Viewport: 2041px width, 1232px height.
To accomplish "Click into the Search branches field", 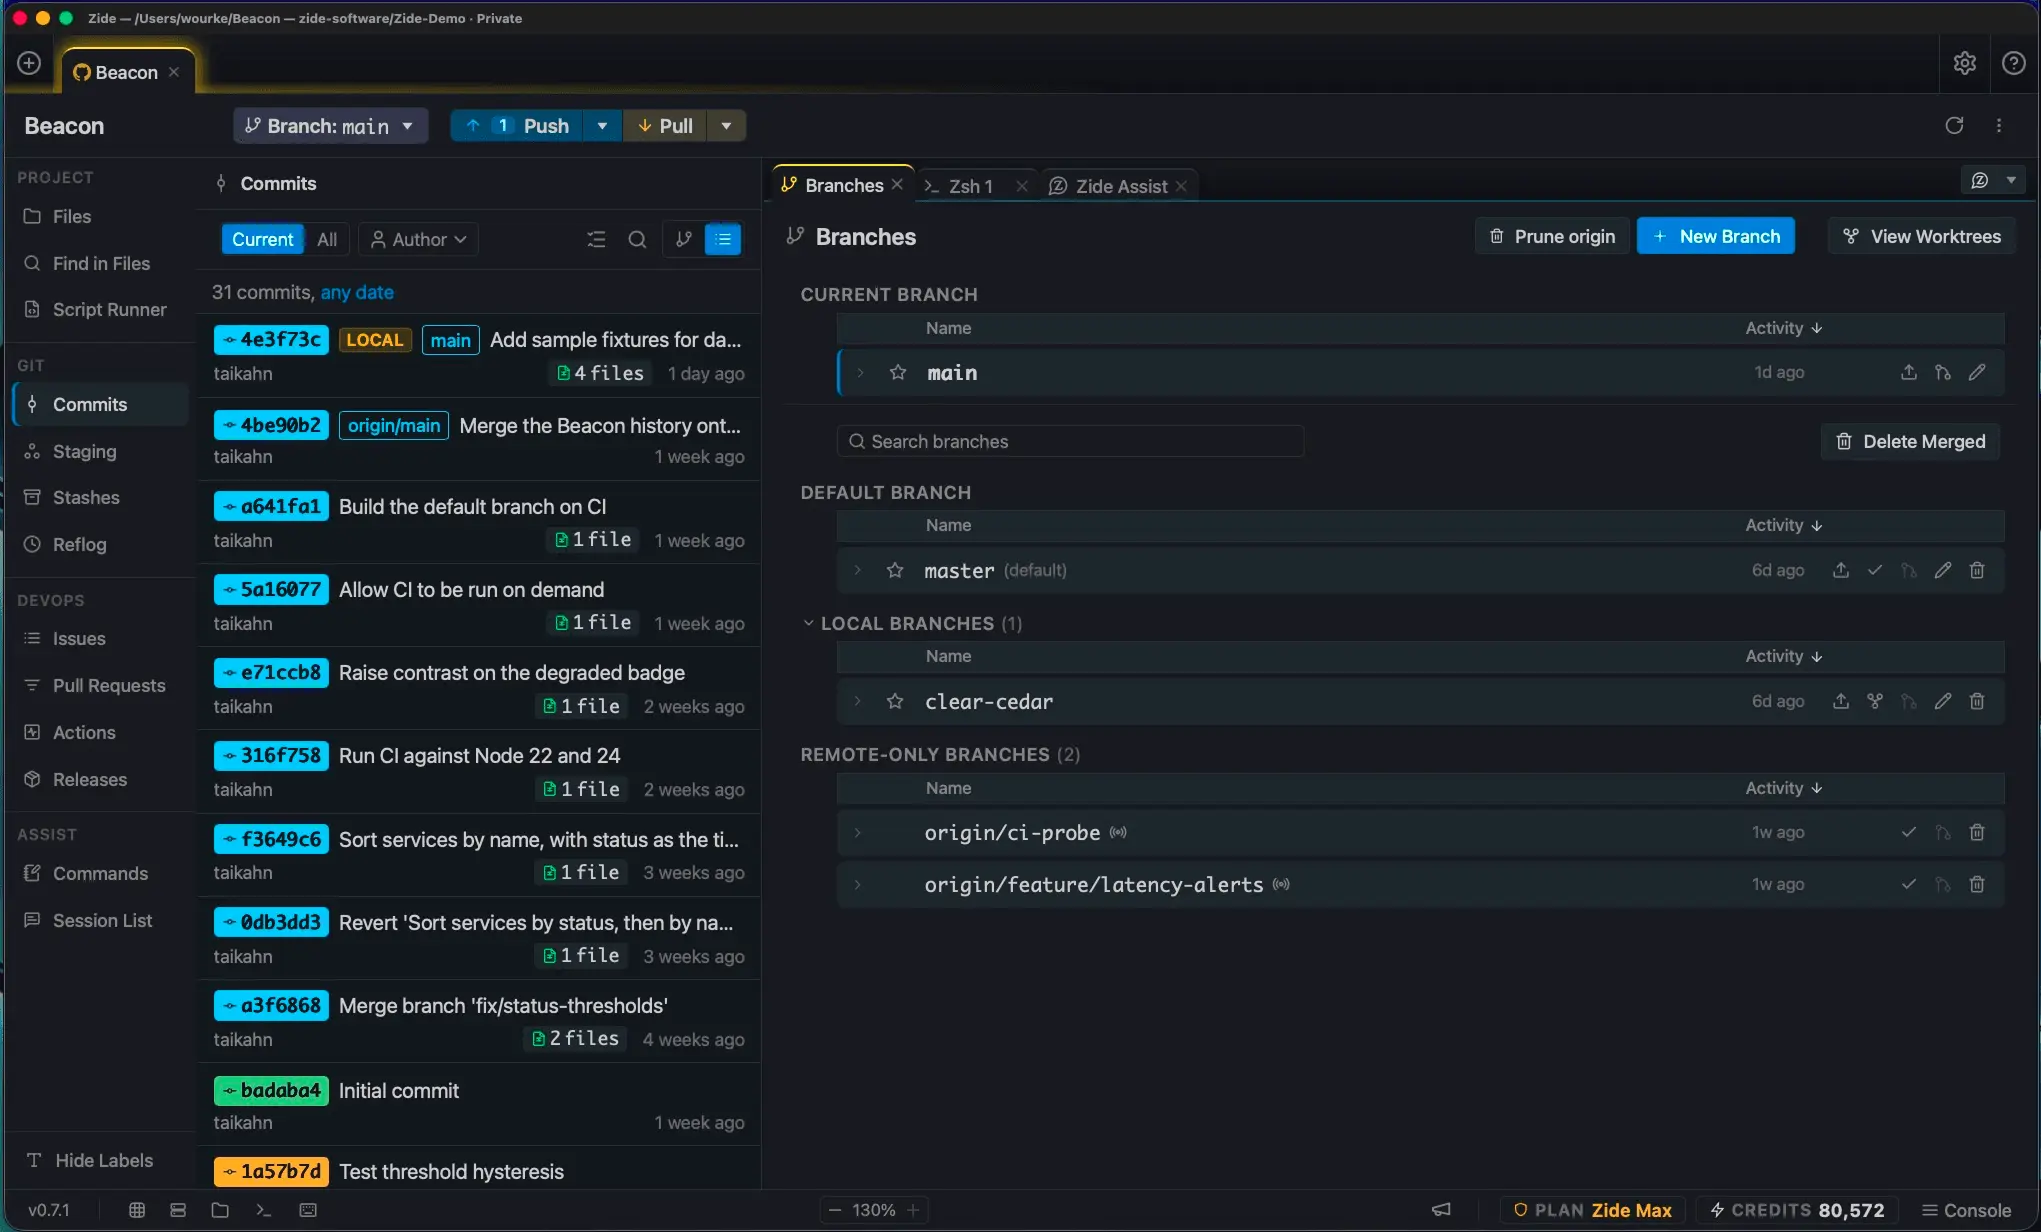I will (1070, 441).
